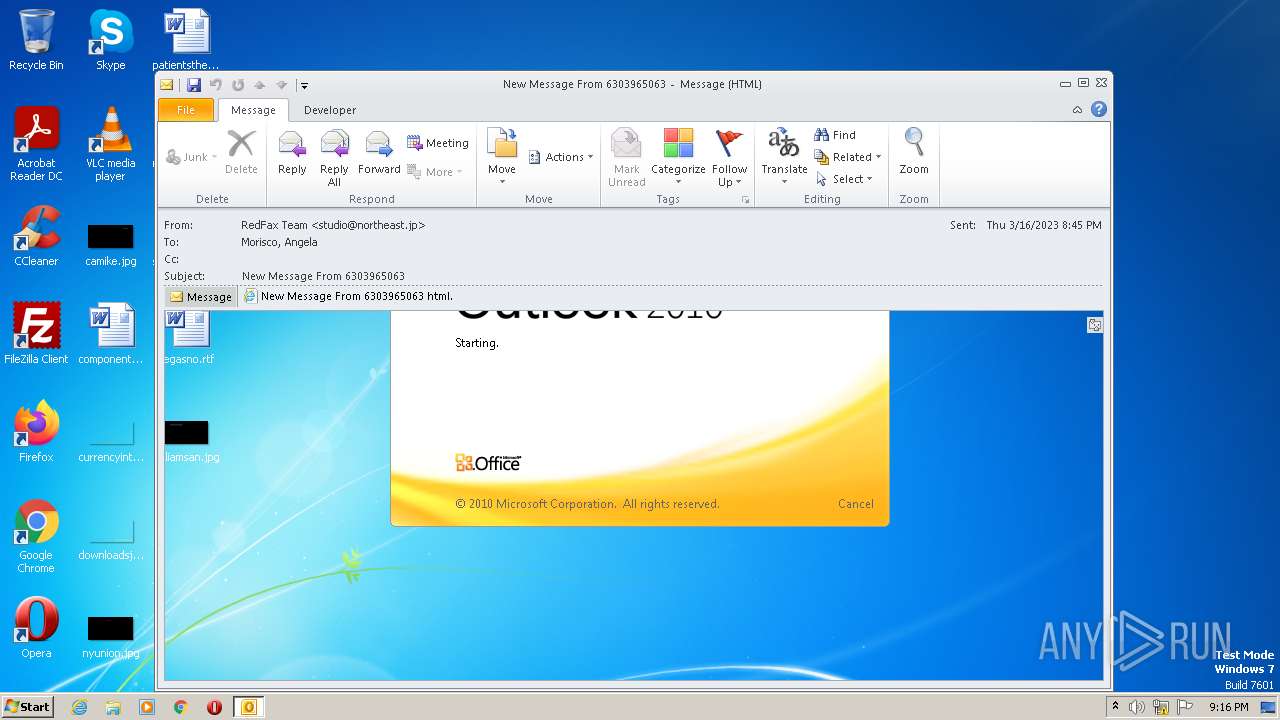1280x720 pixels.
Task: Click Reply All in the Respond group
Action: pos(334,158)
